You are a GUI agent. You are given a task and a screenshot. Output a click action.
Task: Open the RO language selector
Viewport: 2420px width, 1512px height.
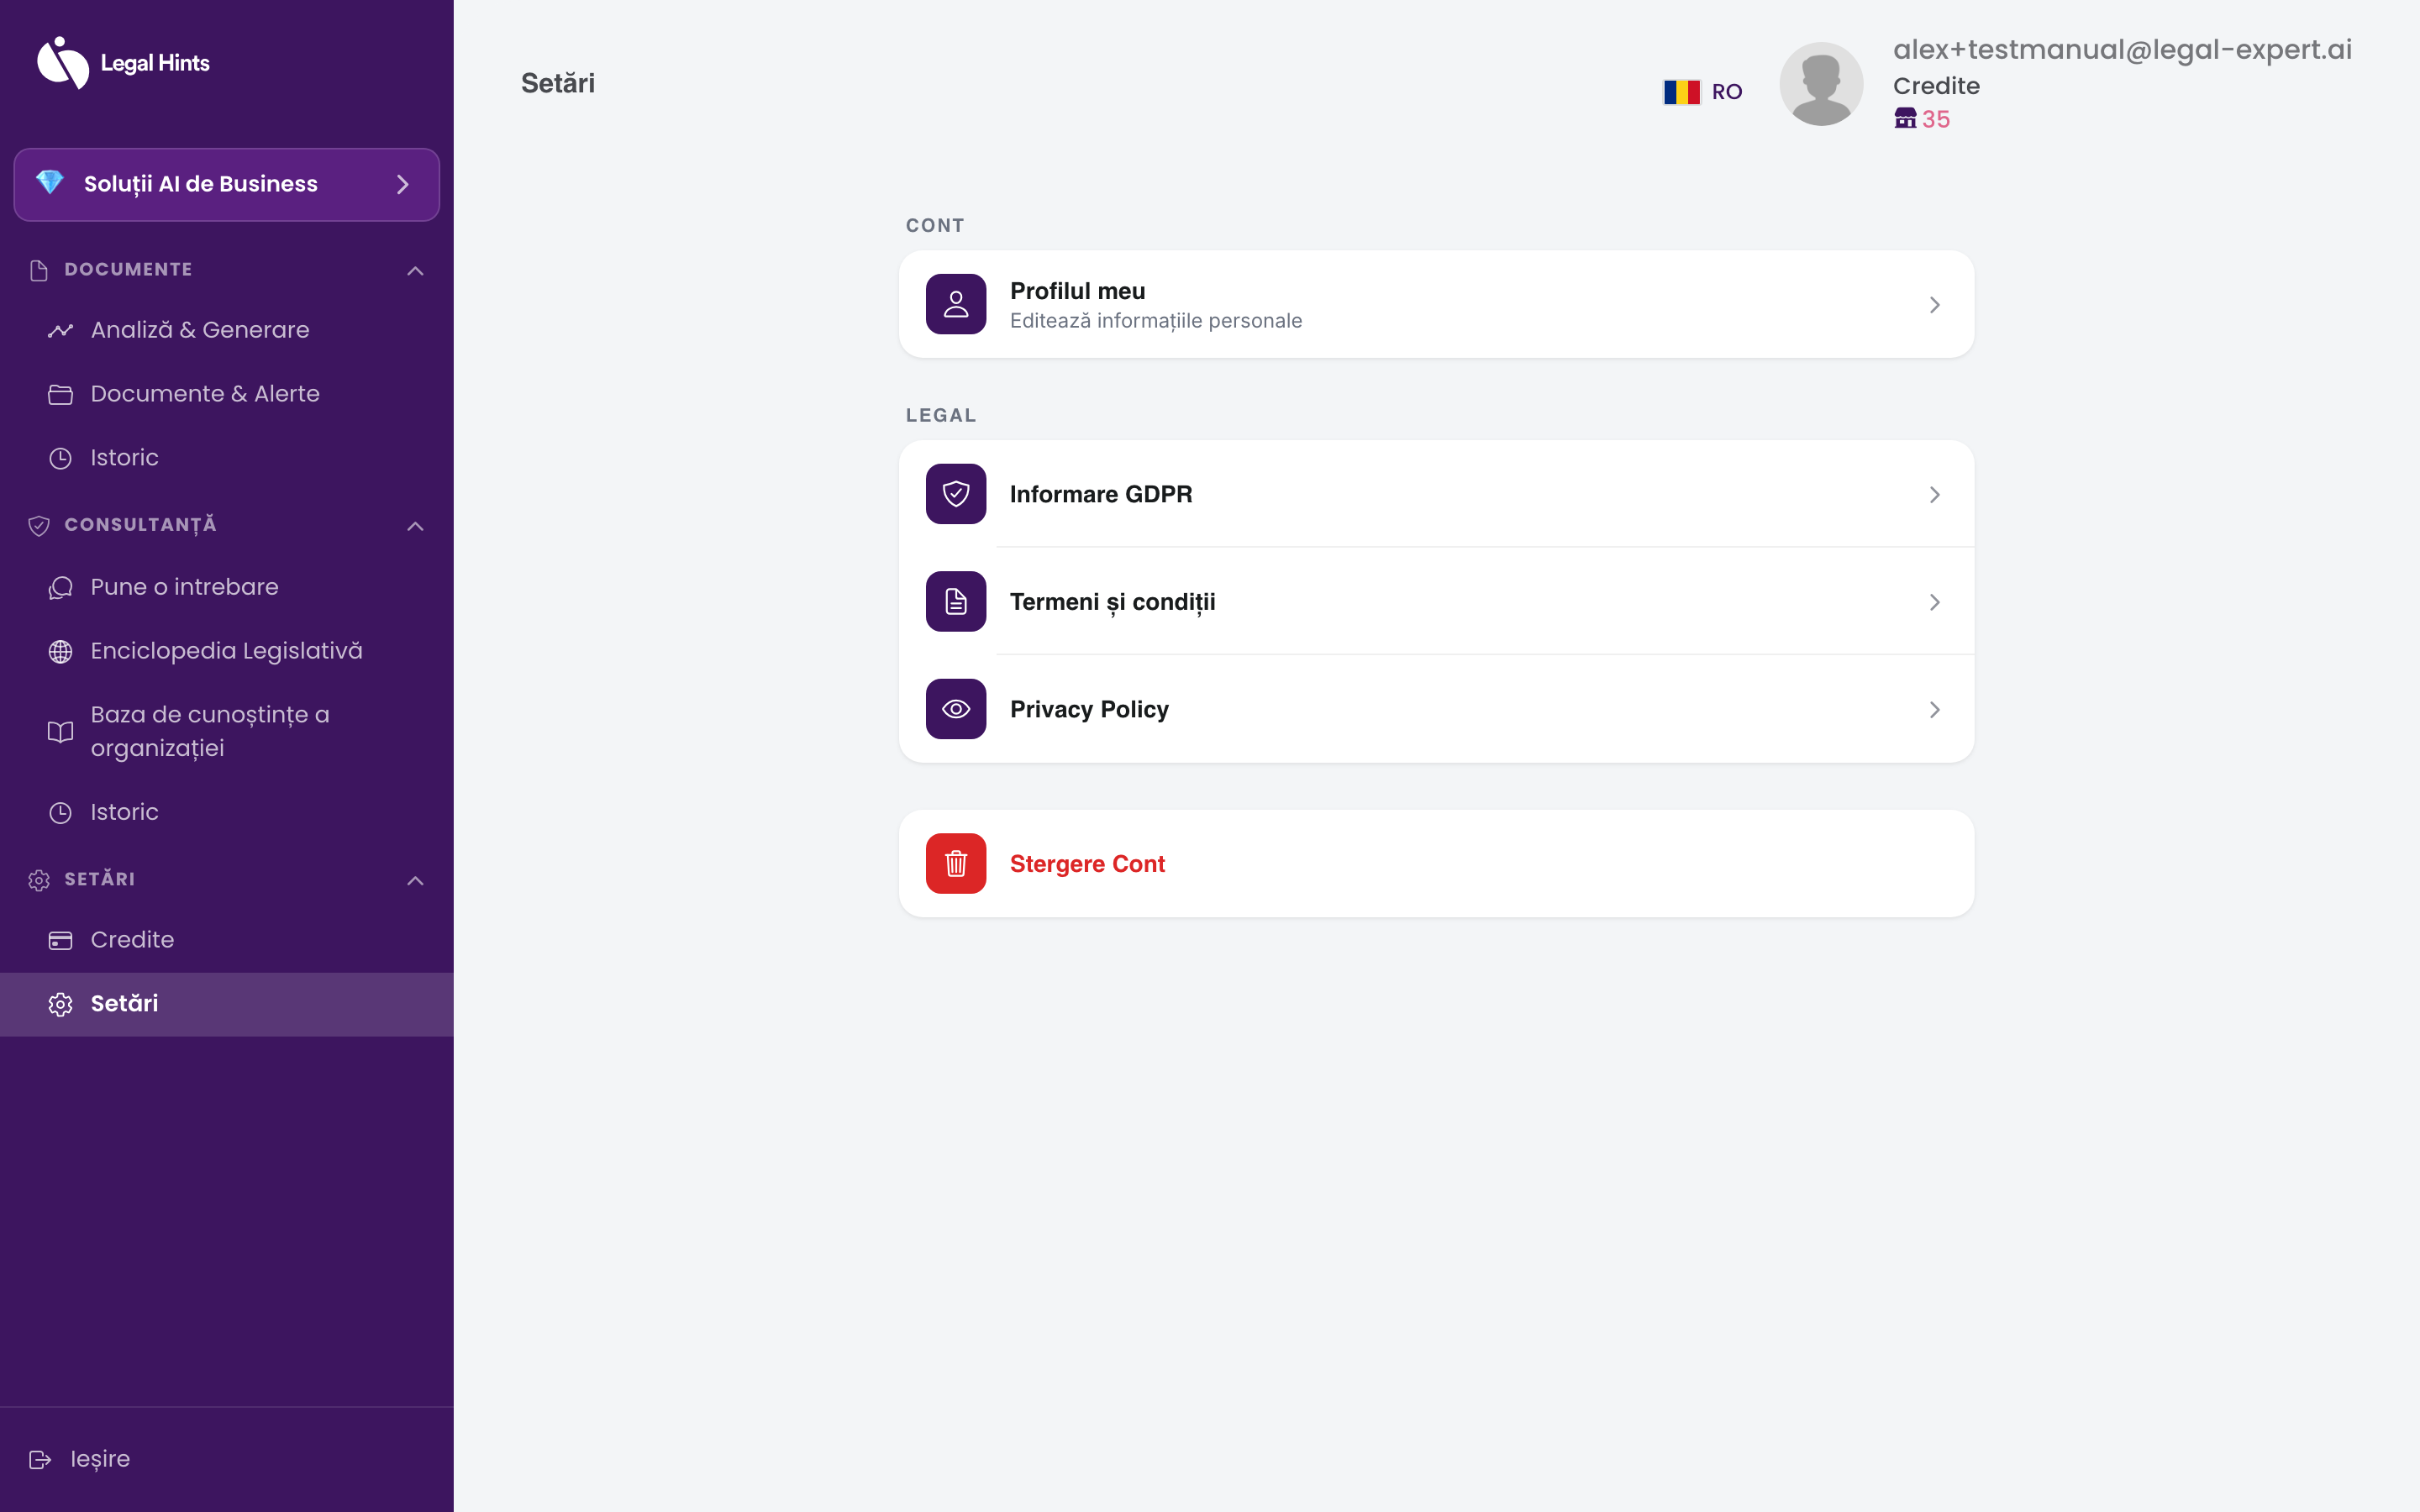coord(1703,92)
